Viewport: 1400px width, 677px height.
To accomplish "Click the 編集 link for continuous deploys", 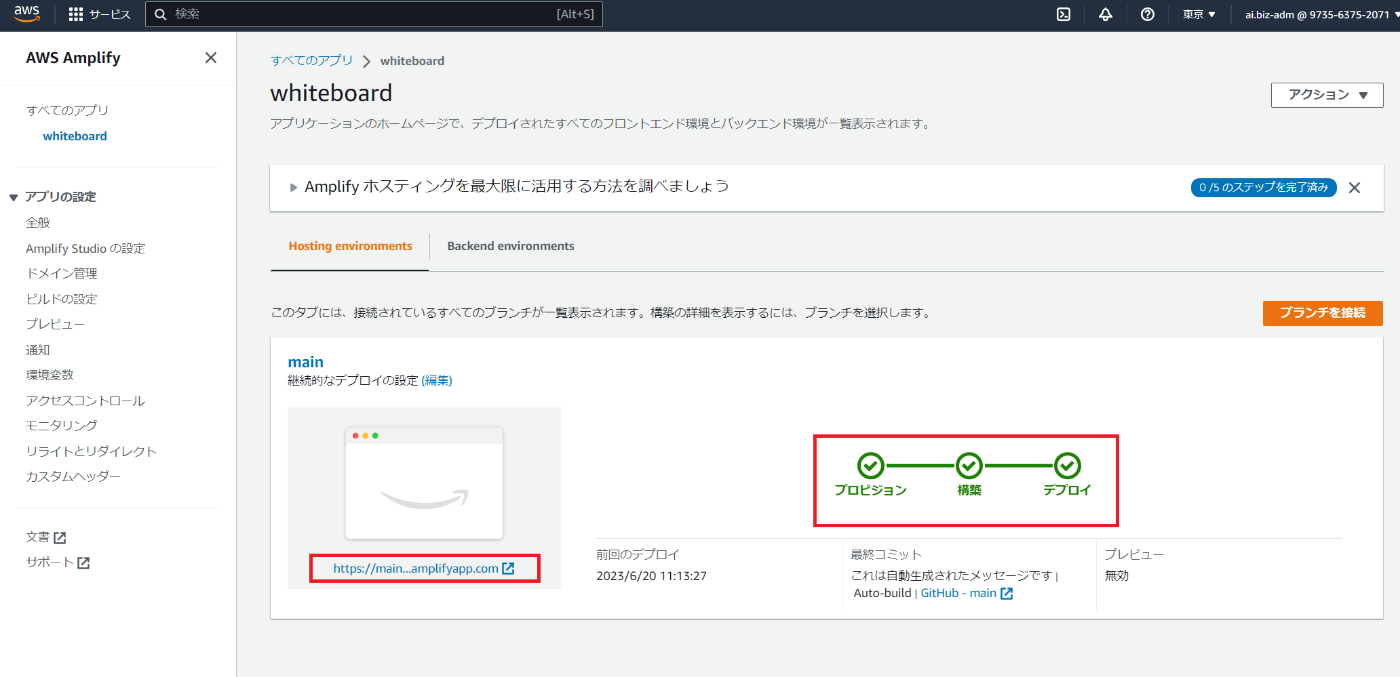I will [x=437, y=380].
